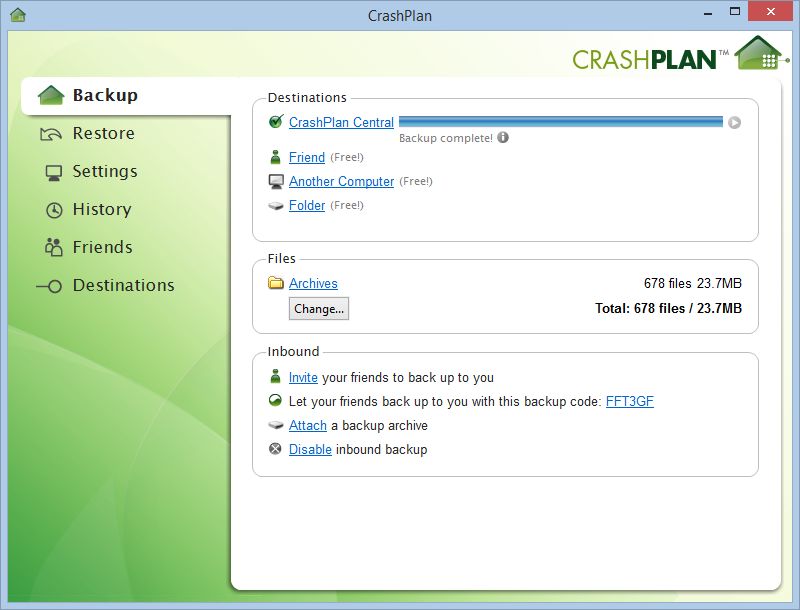Start backup with the play button

tap(734, 122)
